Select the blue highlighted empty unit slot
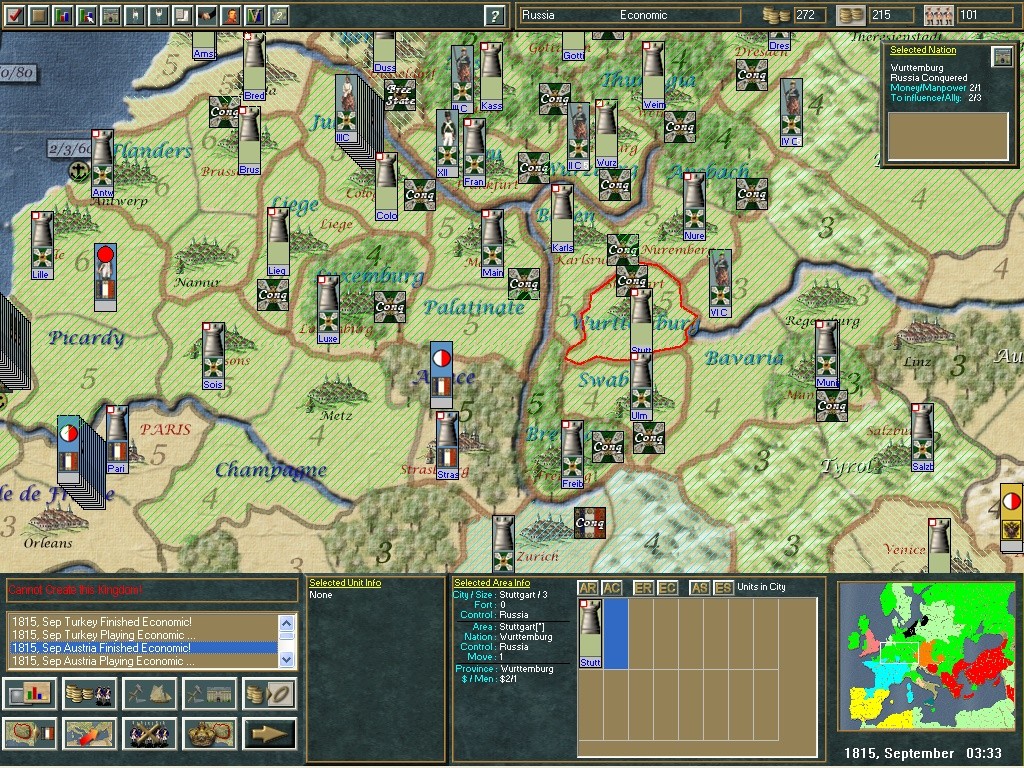 (616, 633)
